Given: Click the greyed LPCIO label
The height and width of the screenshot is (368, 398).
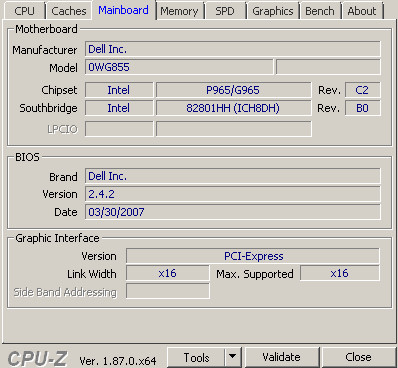Looking at the screenshot, I should 62,129.
